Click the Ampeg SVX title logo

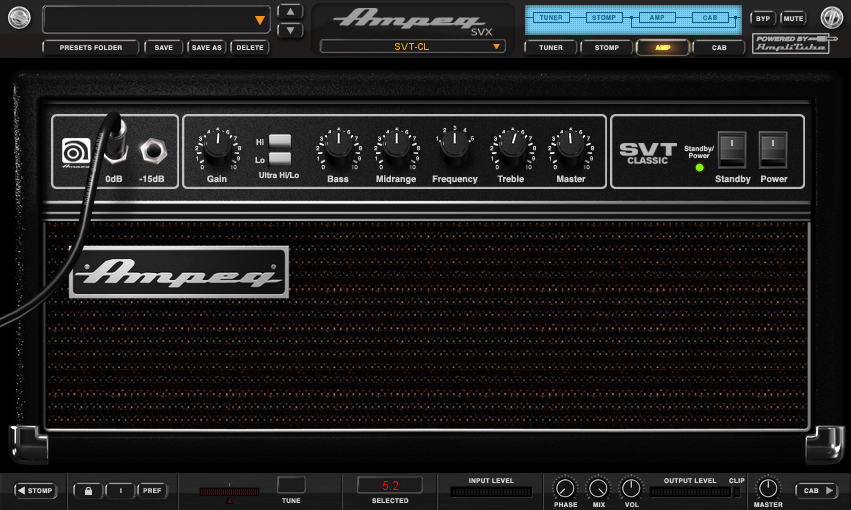tap(412, 22)
